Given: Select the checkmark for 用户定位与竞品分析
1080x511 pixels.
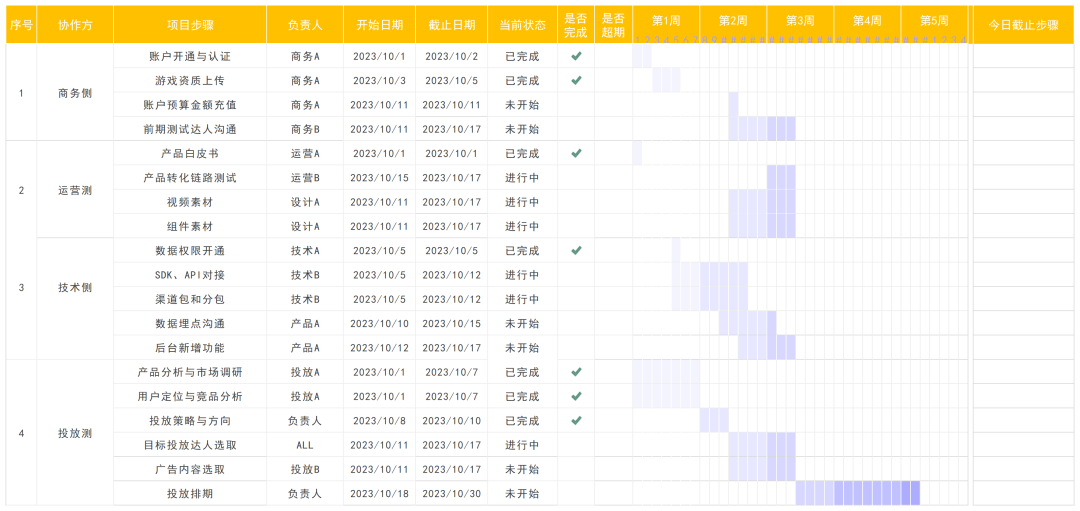Looking at the screenshot, I should tap(576, 396).
